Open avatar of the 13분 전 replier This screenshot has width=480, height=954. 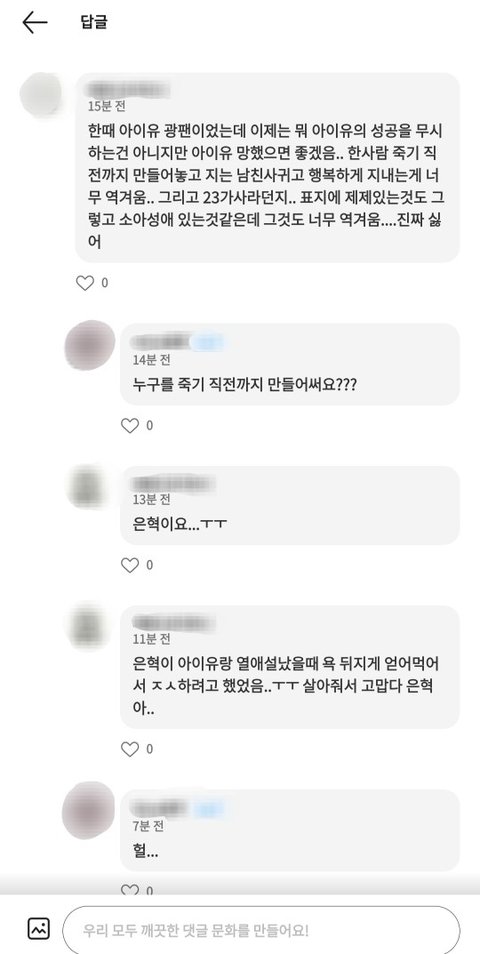coord(86,487)
